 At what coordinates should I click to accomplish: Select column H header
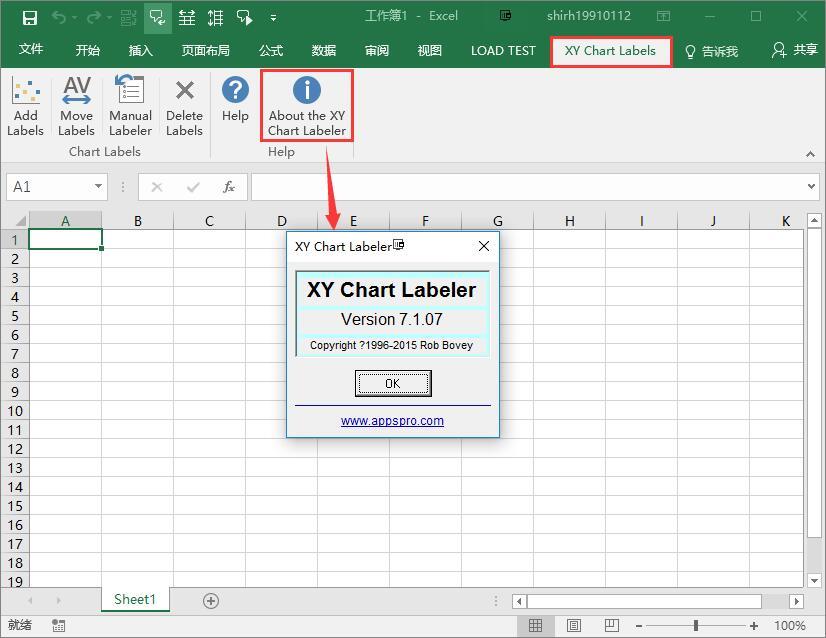coord(569,221)
